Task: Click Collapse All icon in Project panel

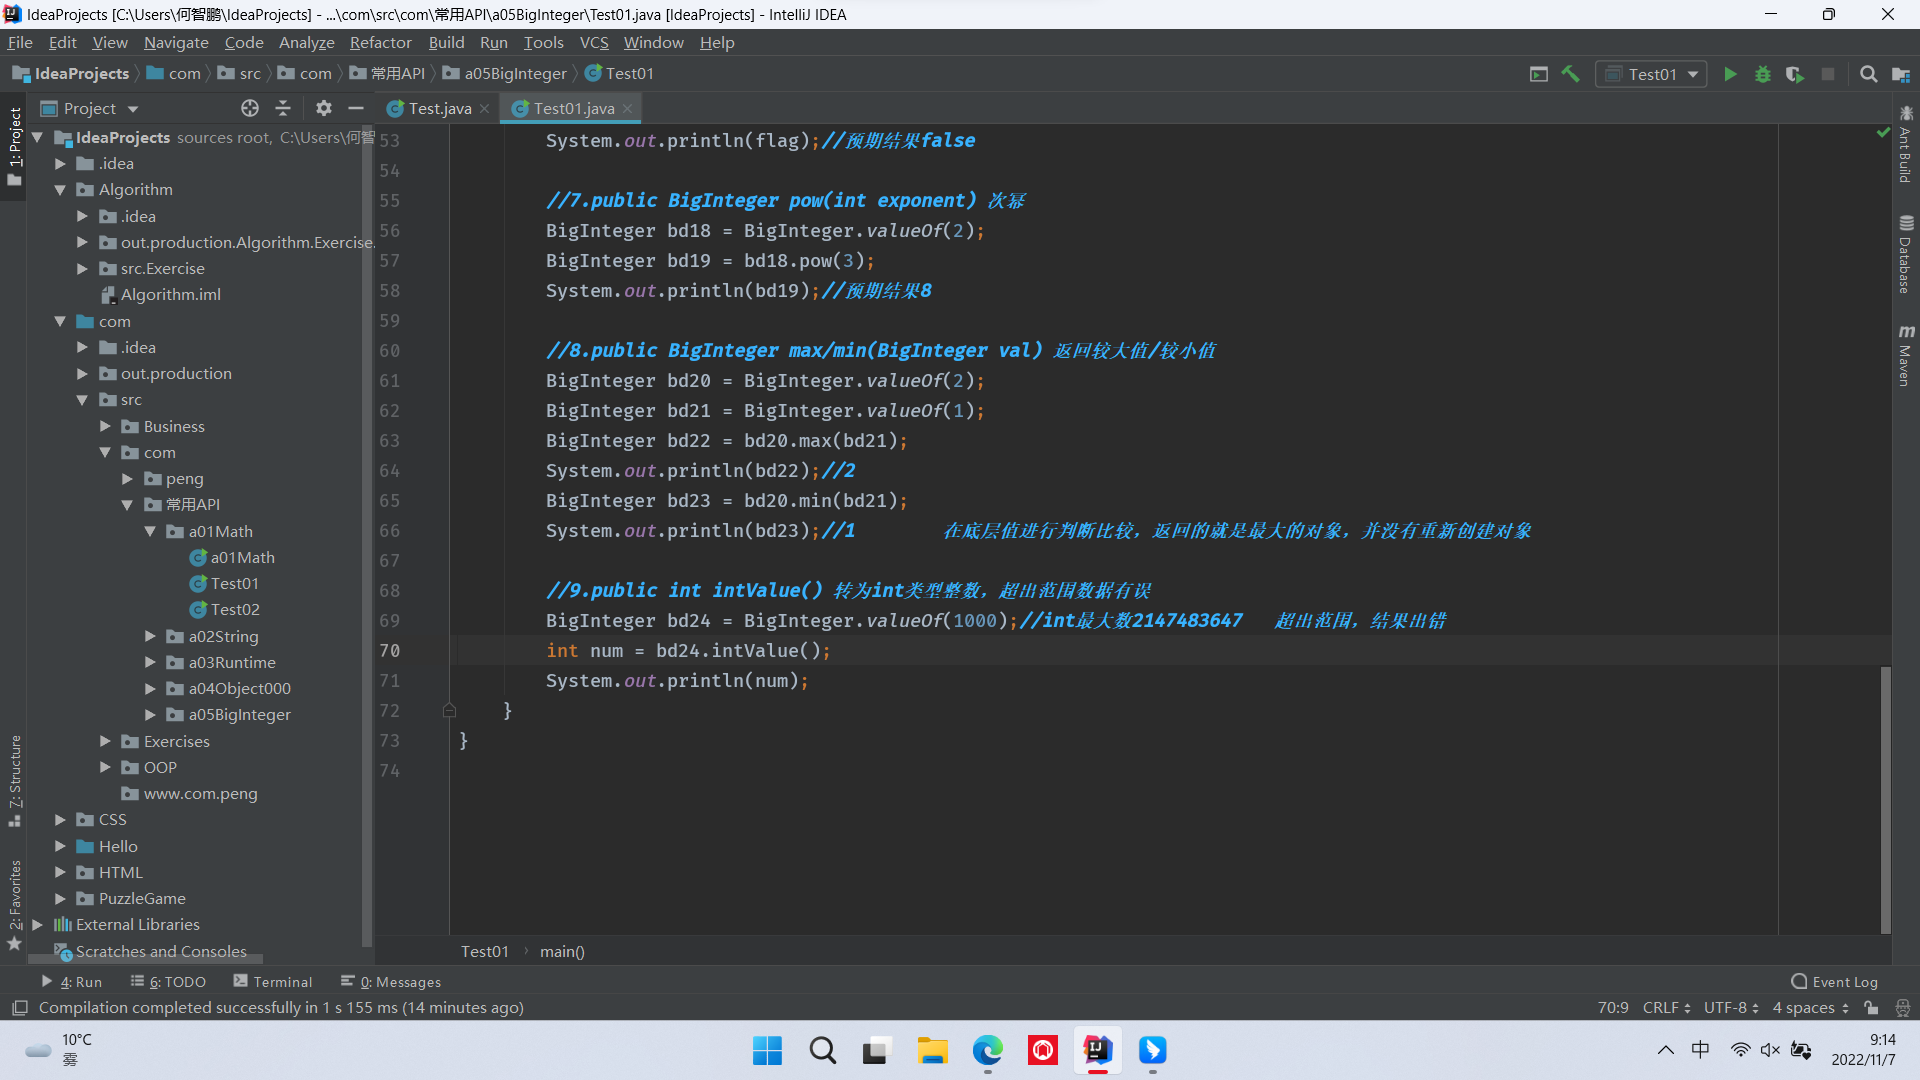Action: point(283,108)
